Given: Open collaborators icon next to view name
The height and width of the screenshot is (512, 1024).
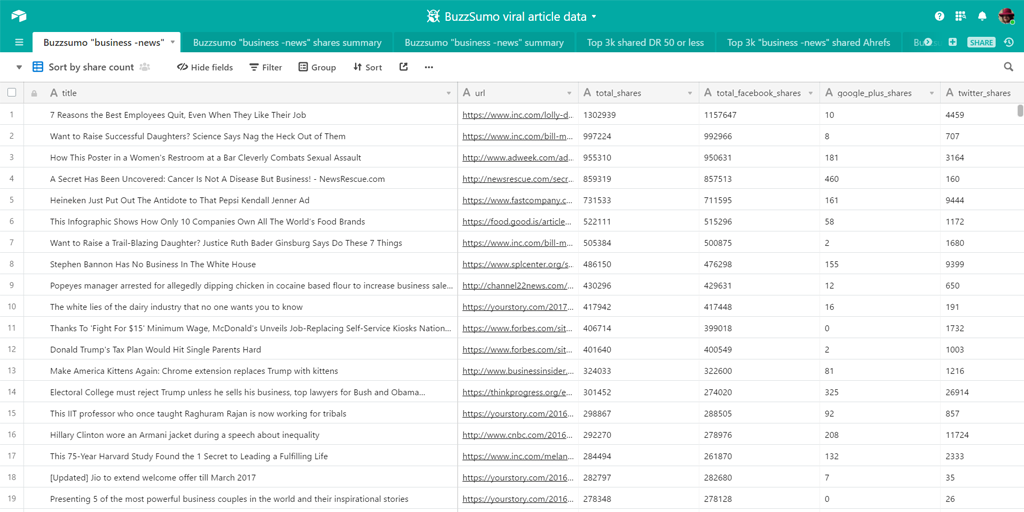Looking at the screenshot, I should (x=144, y=67).
